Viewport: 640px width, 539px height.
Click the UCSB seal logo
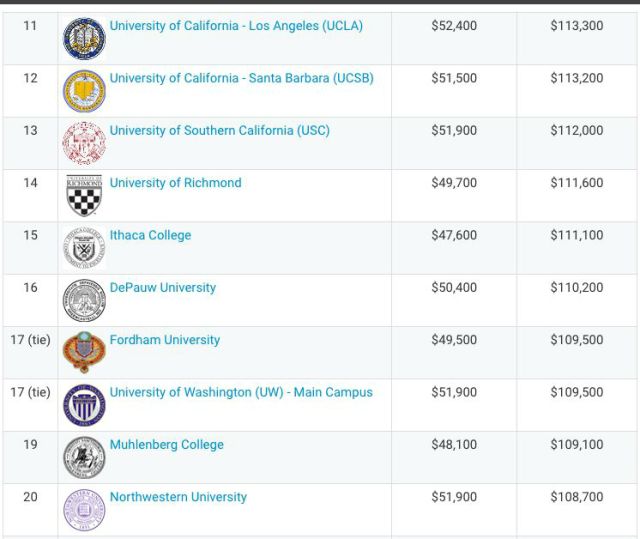84,91
